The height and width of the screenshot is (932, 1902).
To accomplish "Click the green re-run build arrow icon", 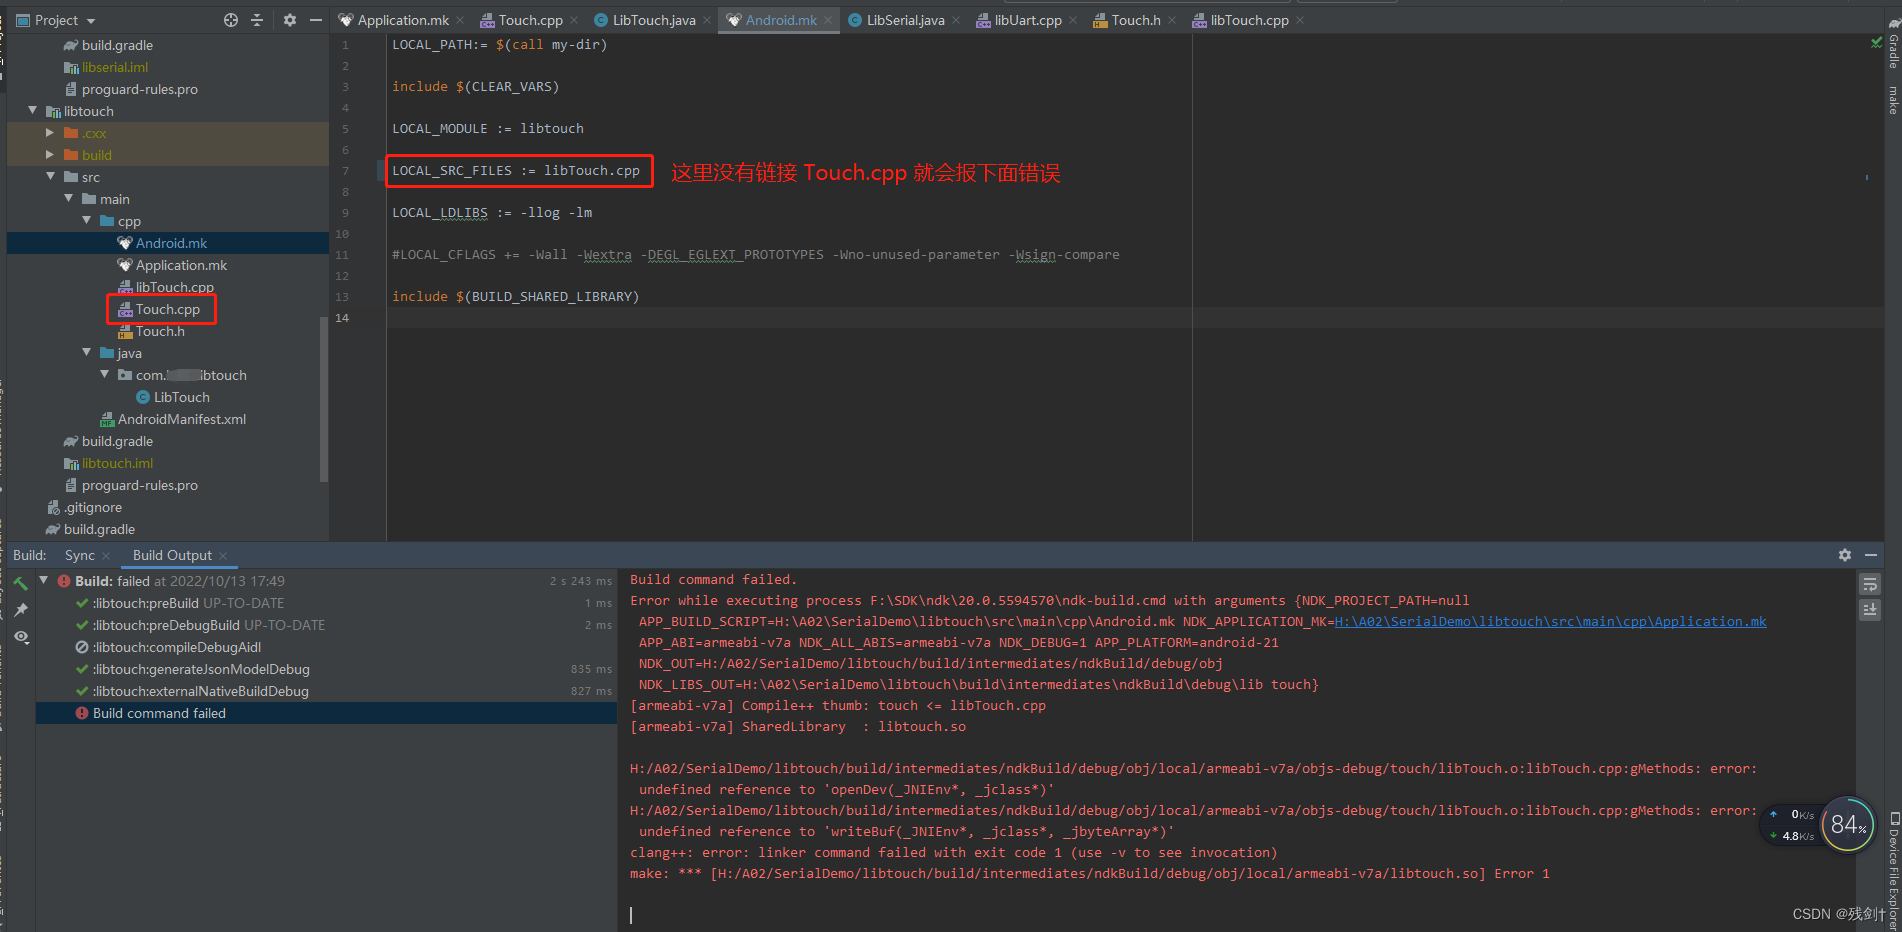I will [20, 581].
